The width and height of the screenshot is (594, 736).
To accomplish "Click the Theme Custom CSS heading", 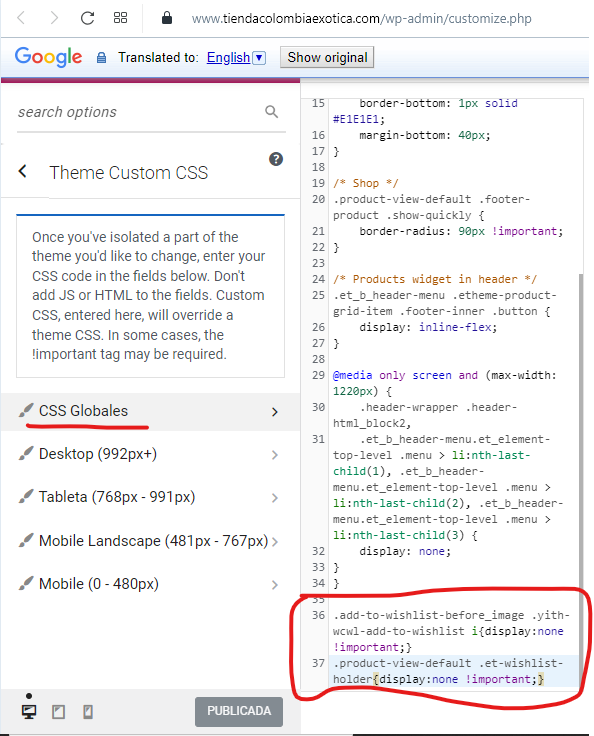I will tap(129, 173).
